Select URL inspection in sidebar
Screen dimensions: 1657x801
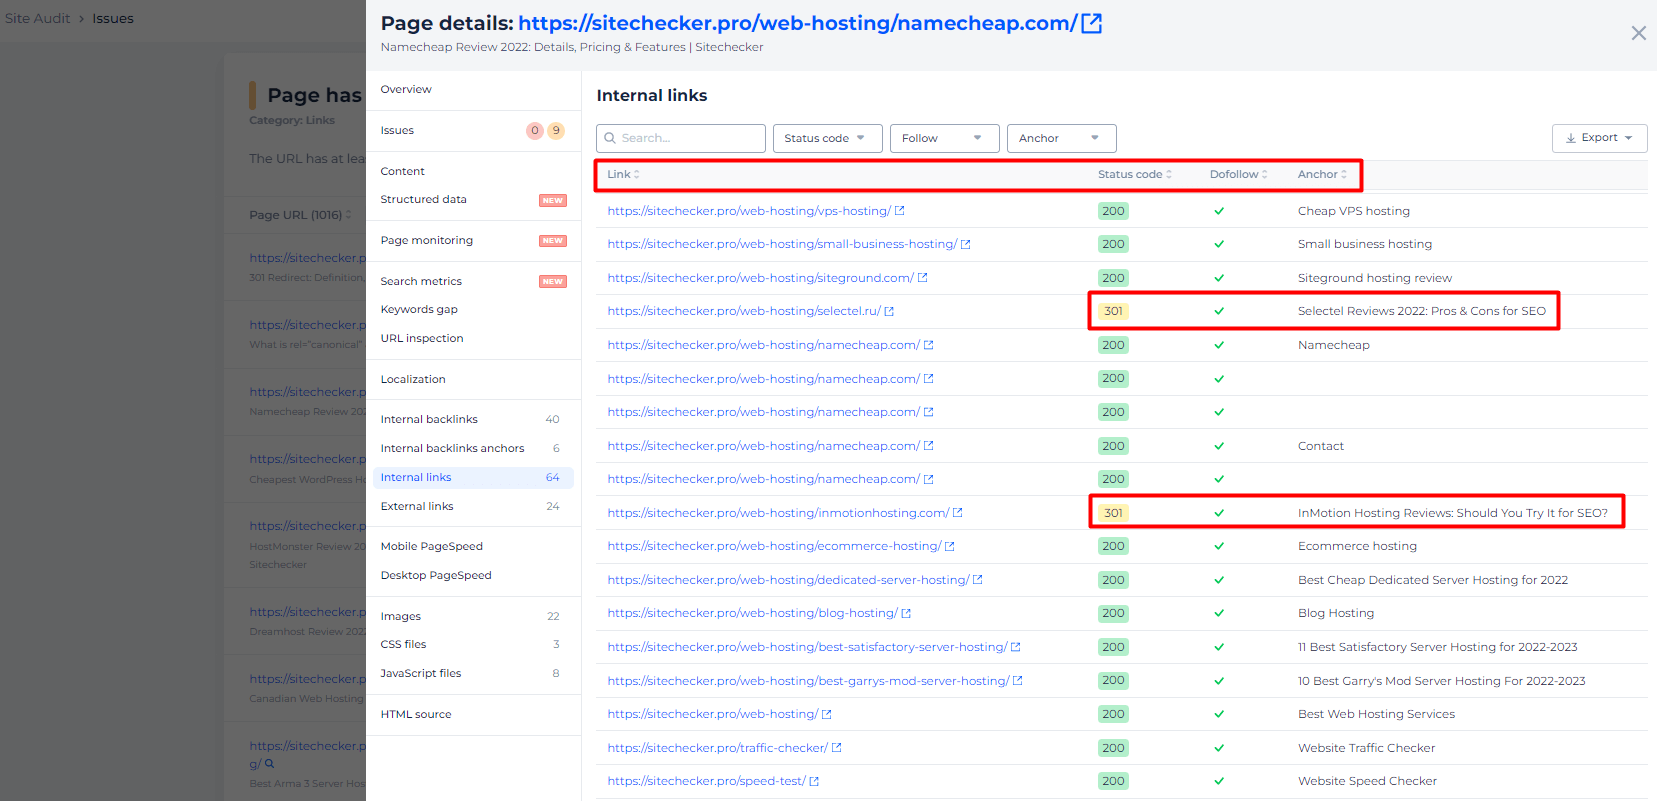tap(422, 338)
